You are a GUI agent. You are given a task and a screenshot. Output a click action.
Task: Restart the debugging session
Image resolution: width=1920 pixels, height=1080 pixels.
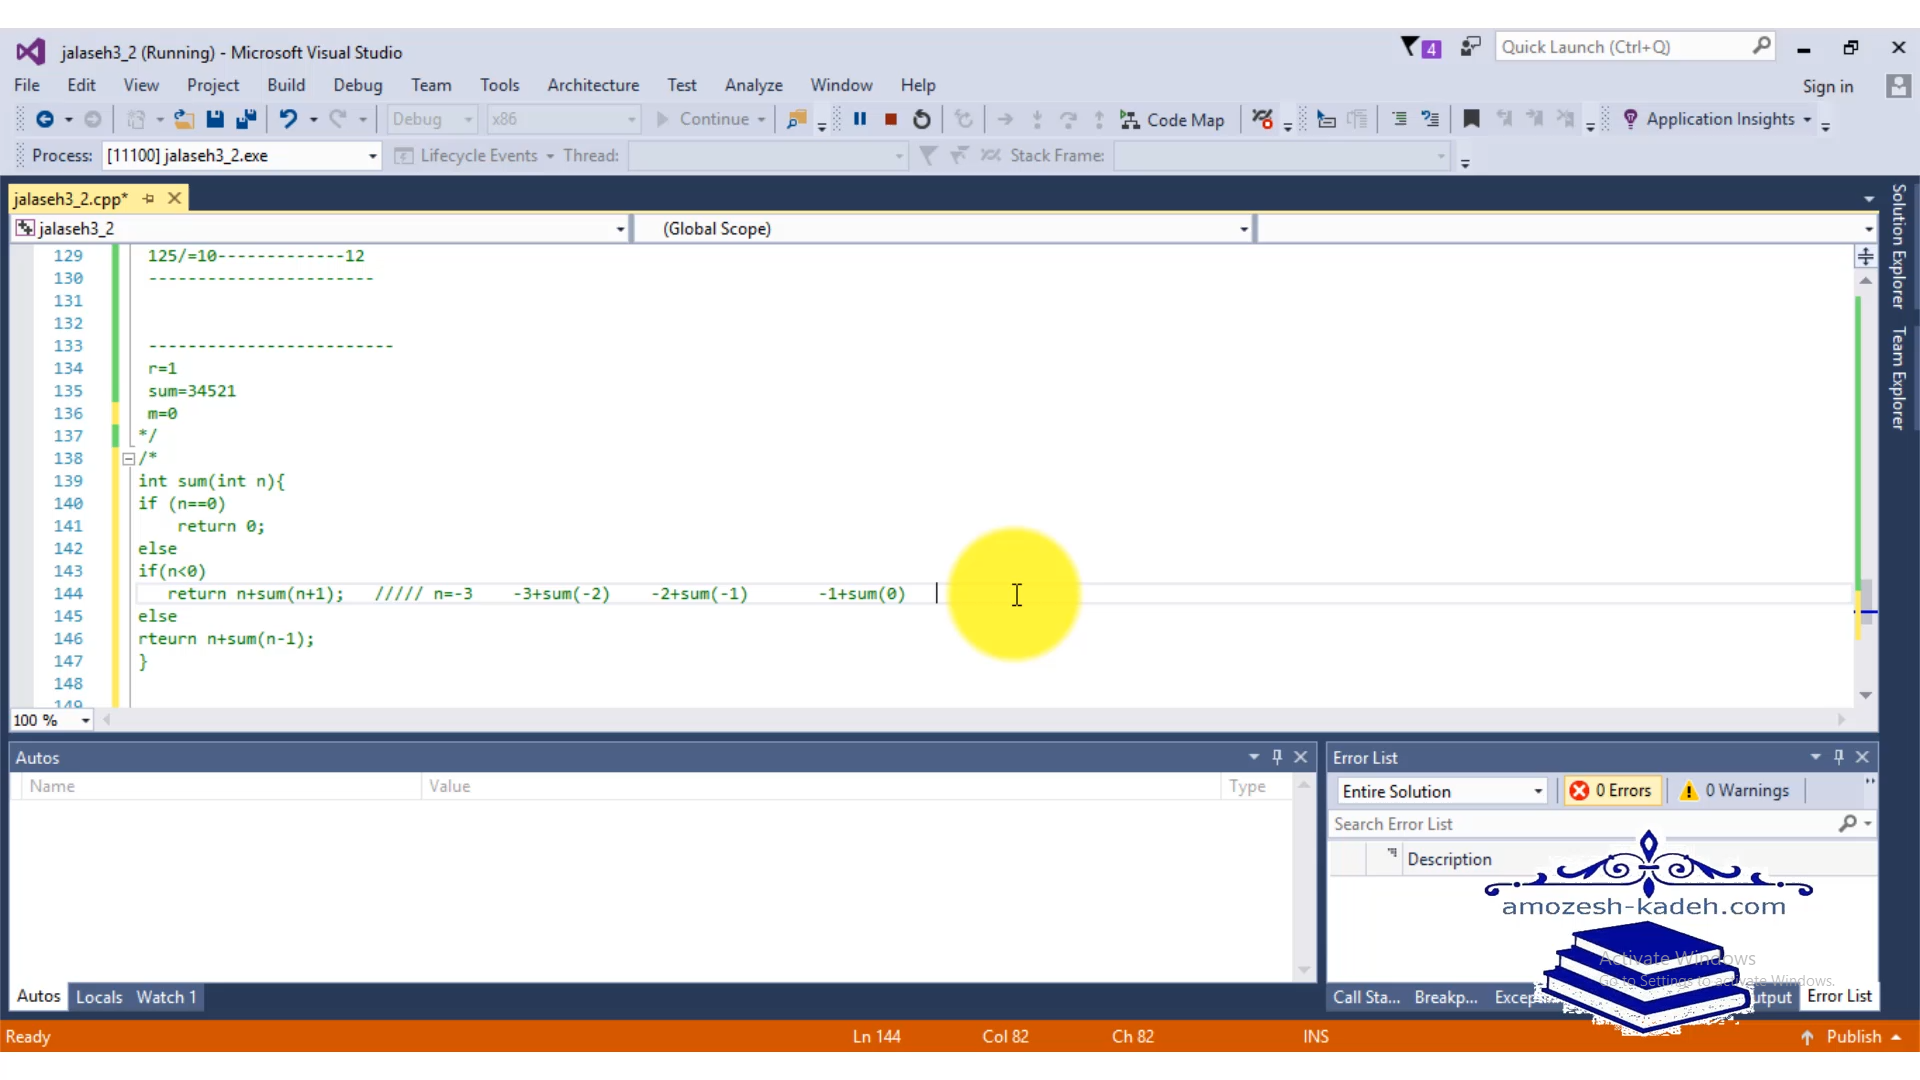pos(922,119)
